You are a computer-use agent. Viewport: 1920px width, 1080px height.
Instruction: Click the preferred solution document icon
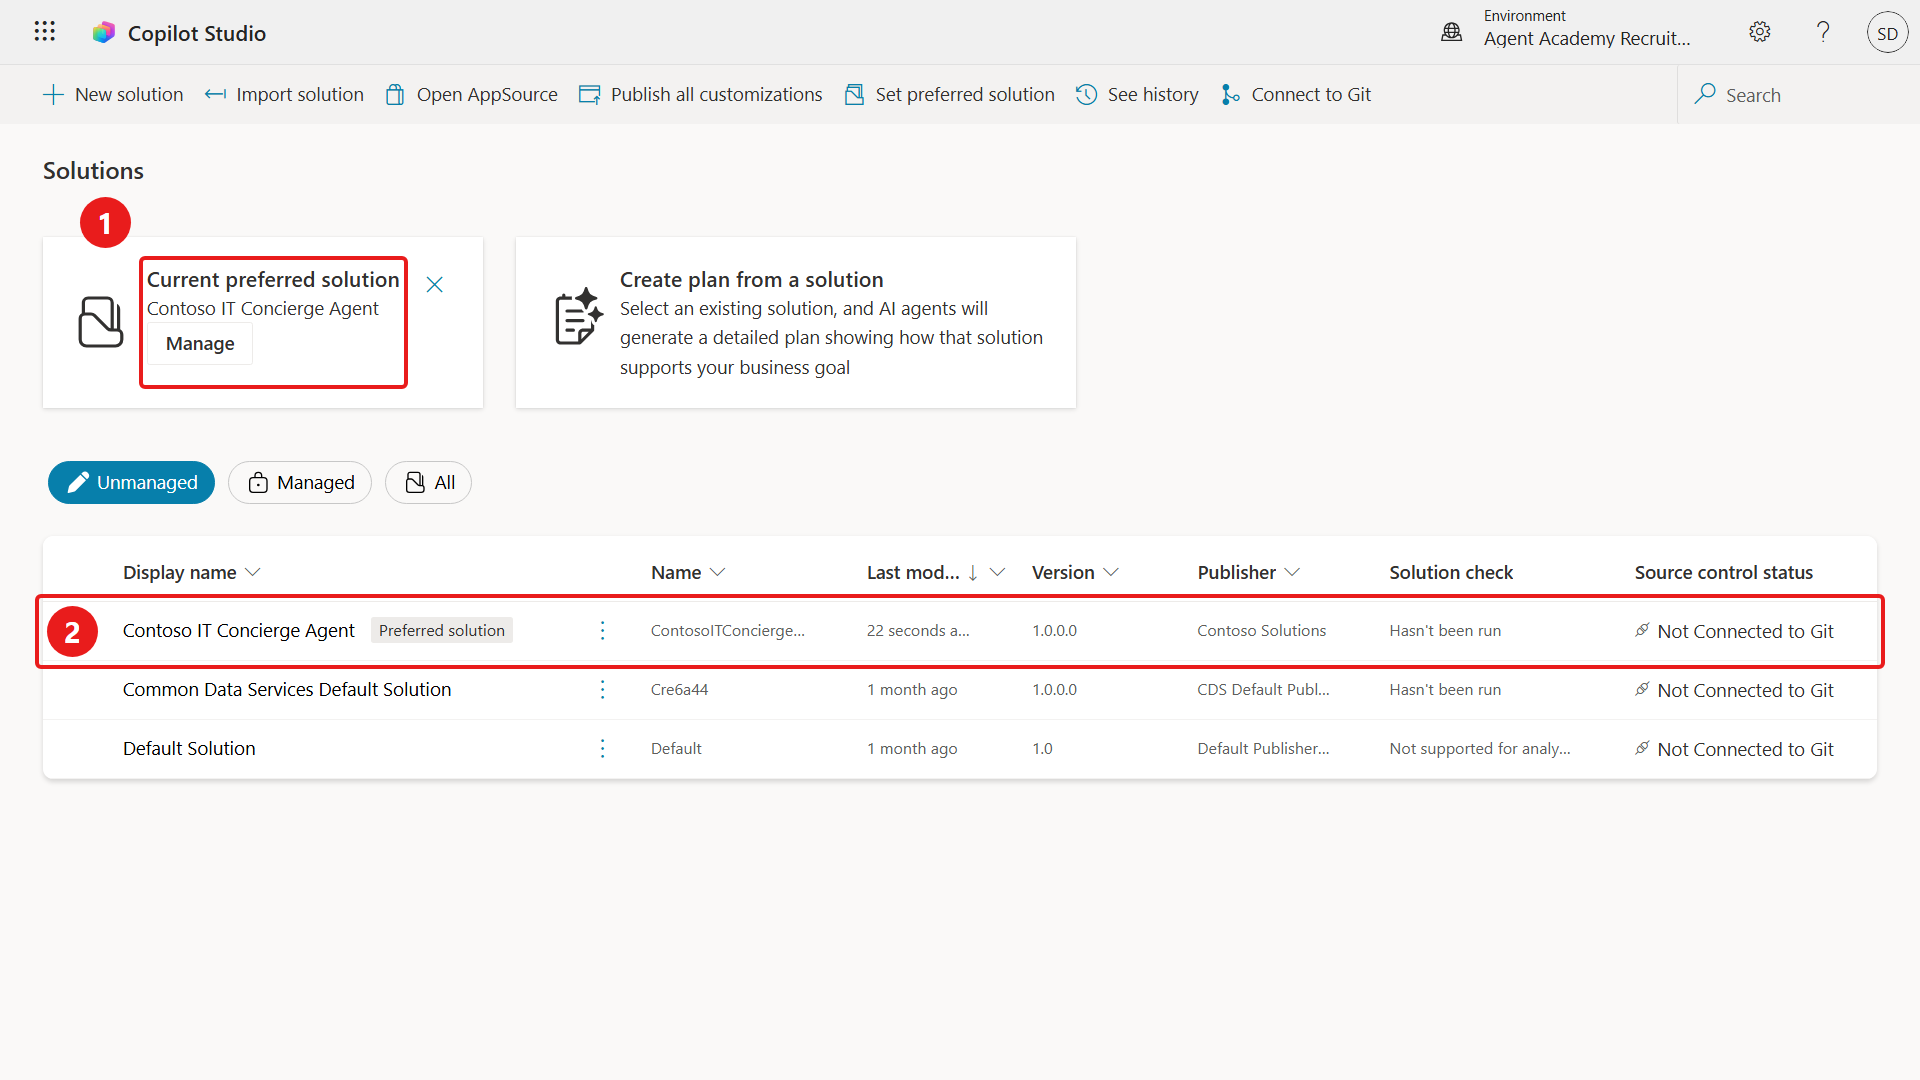pos(100,322)
